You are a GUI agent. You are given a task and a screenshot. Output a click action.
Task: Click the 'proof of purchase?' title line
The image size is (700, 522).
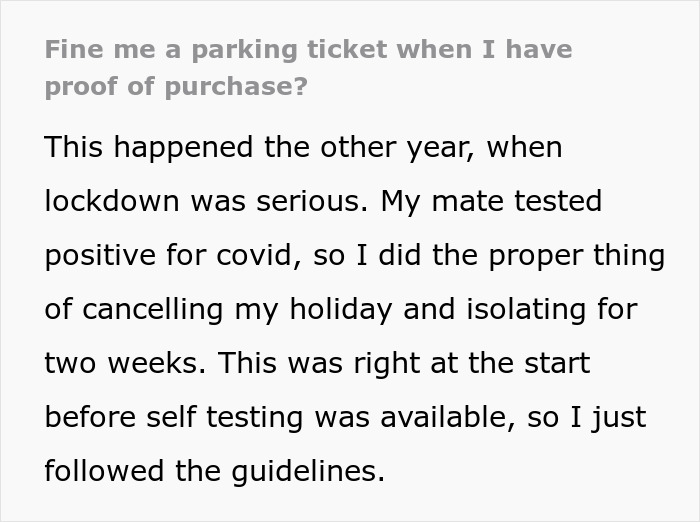pyautogui.click(x=175, y=87)
